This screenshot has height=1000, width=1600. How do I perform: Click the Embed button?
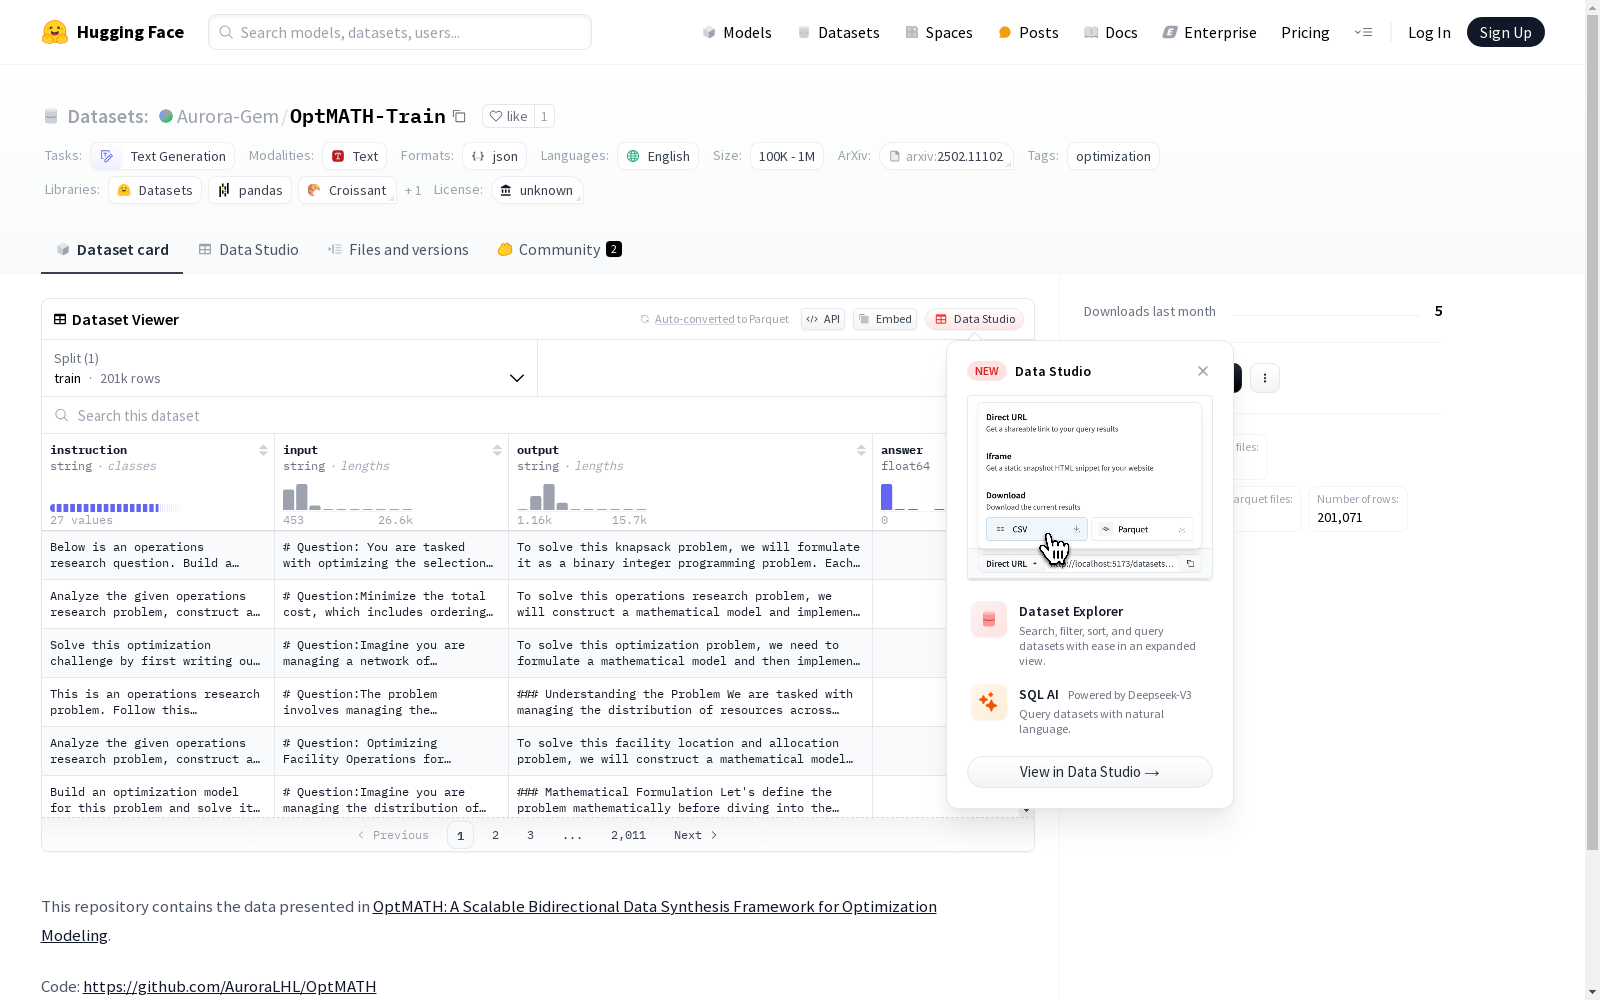pyautogui.click(x=885, y=319)
